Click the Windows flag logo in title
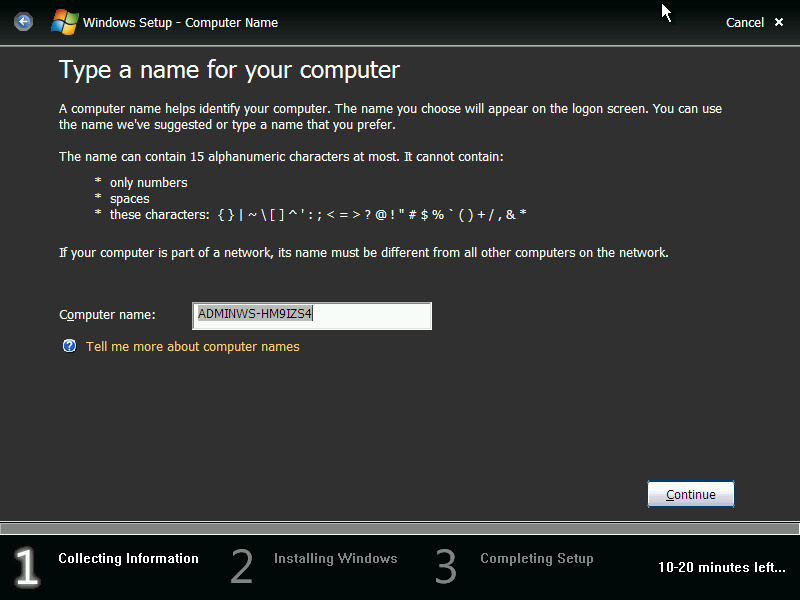This screenshot has height=600, width=800. 65,22
